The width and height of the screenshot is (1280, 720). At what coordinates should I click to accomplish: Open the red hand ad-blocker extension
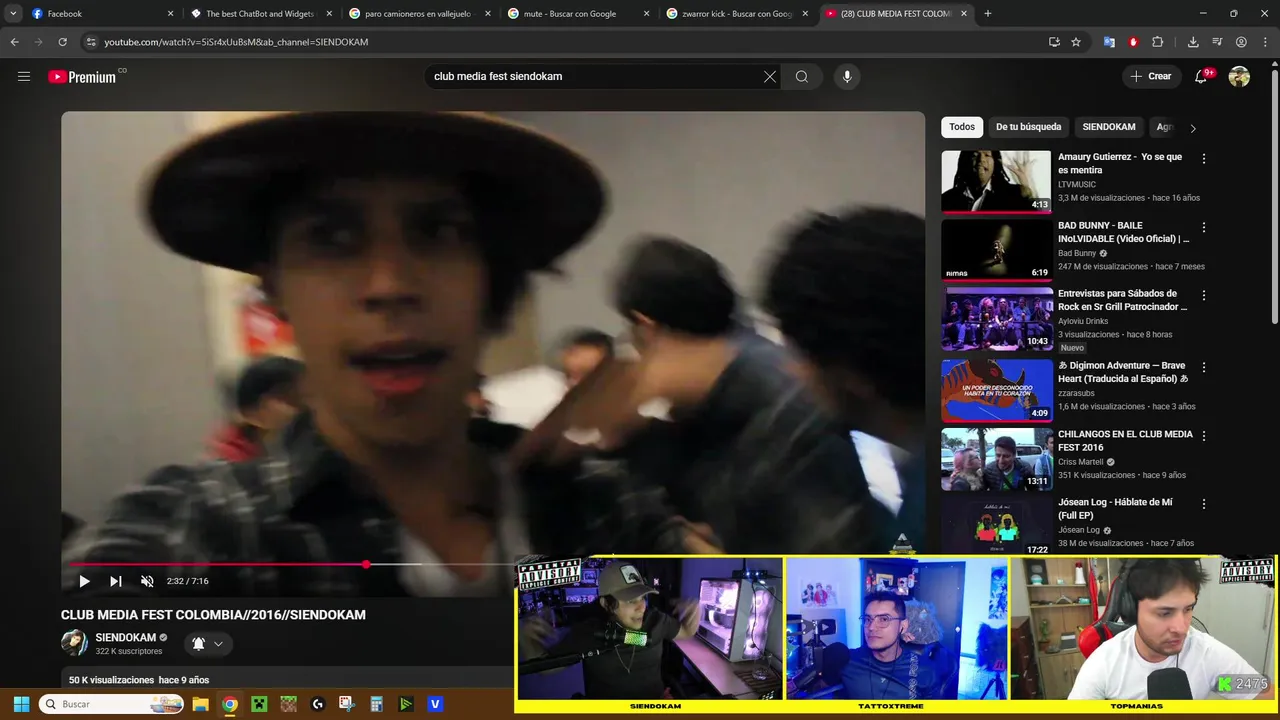[x=1133, y=42]
